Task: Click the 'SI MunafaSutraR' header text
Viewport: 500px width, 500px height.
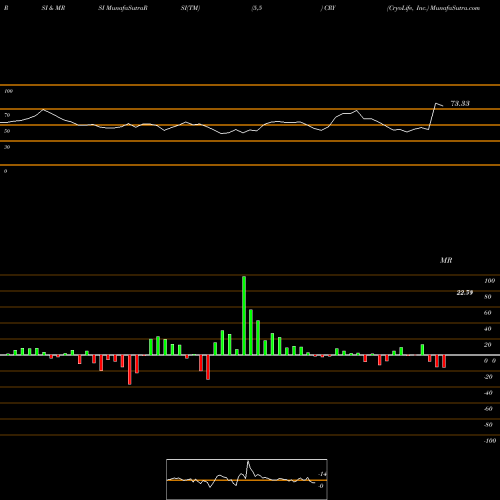Action: tap(123, 8)
